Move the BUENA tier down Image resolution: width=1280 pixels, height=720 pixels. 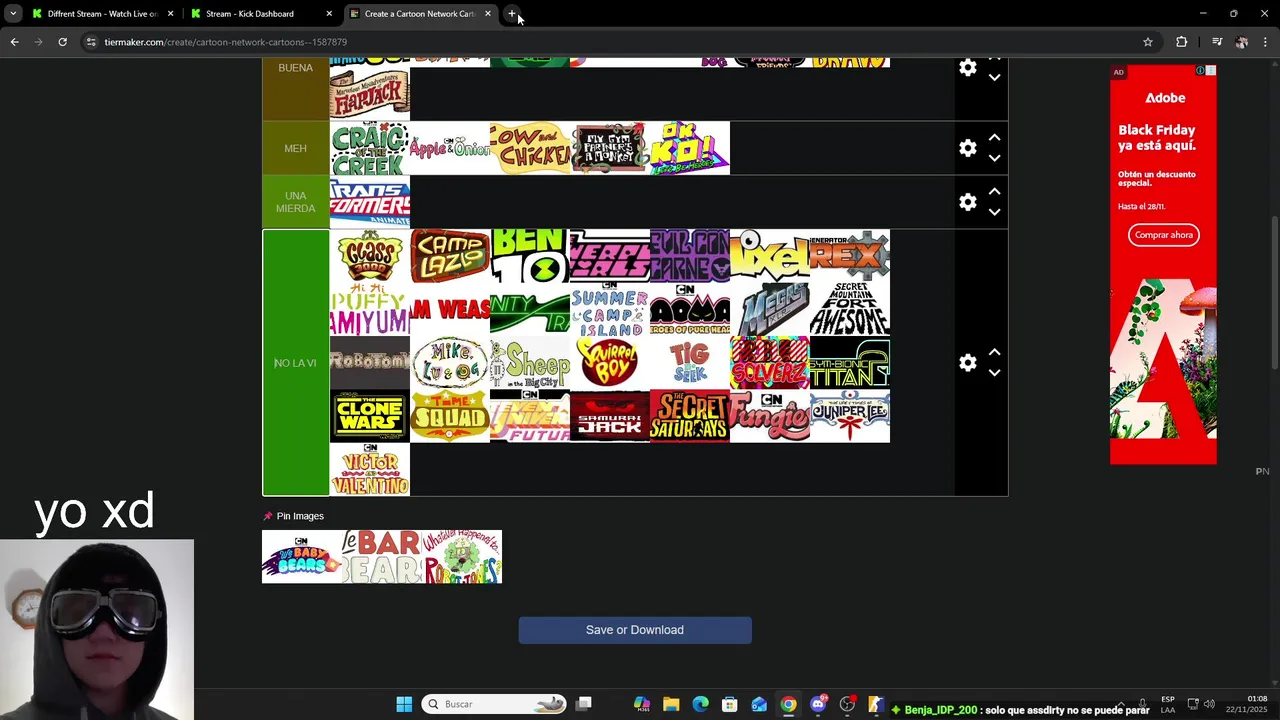tap(994, 78)
